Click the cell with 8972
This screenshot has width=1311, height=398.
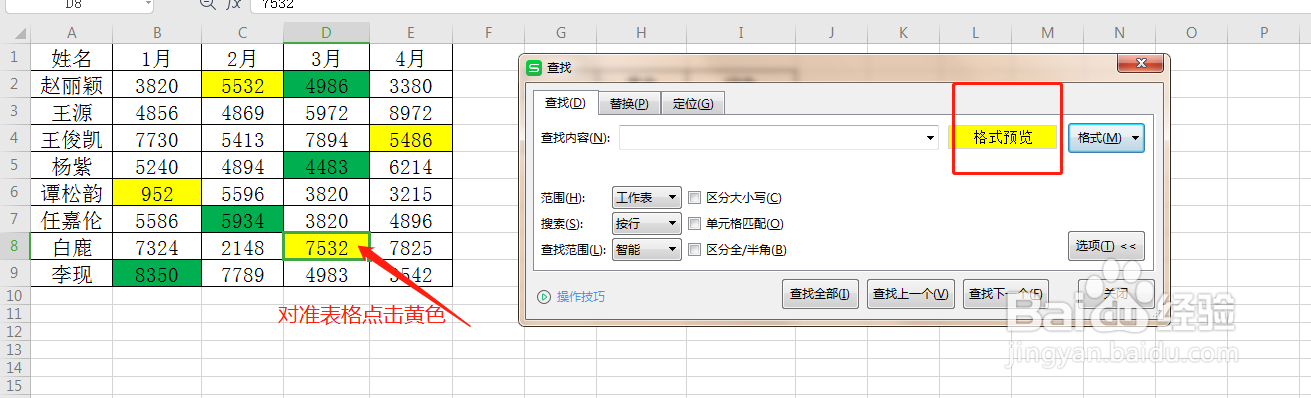[411, 112]
